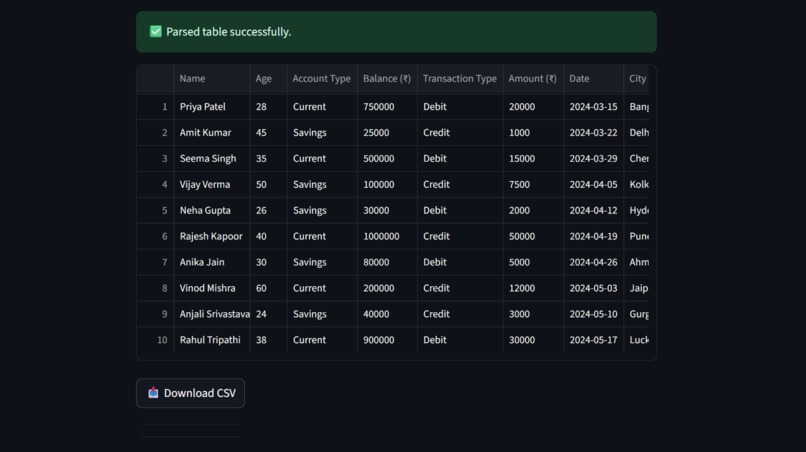The width and height of the screenshot is (806, 452).
Task: Select the cell 'Rahul Tripathi'
Action: 212,339
